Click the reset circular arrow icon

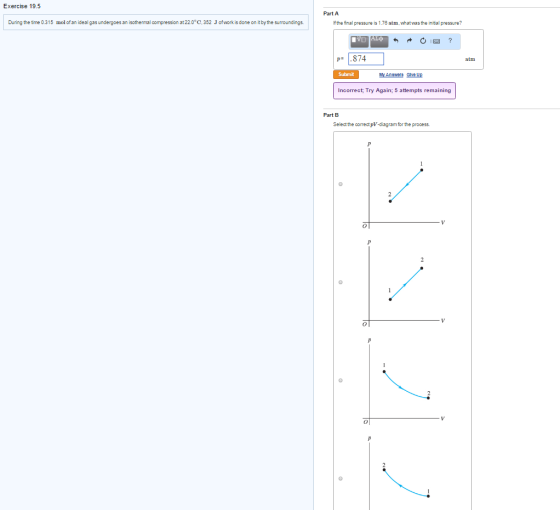pos(423,41)
